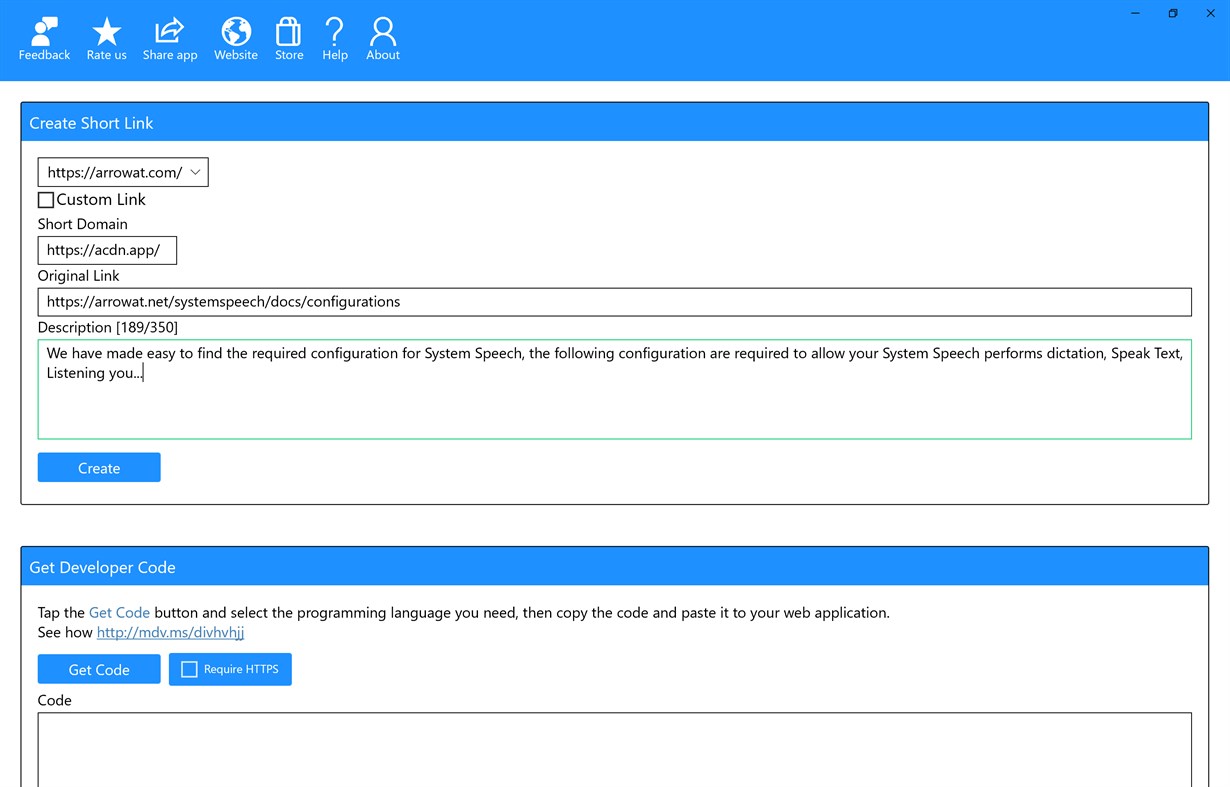Click the Code label above the box

coord(55,700)
